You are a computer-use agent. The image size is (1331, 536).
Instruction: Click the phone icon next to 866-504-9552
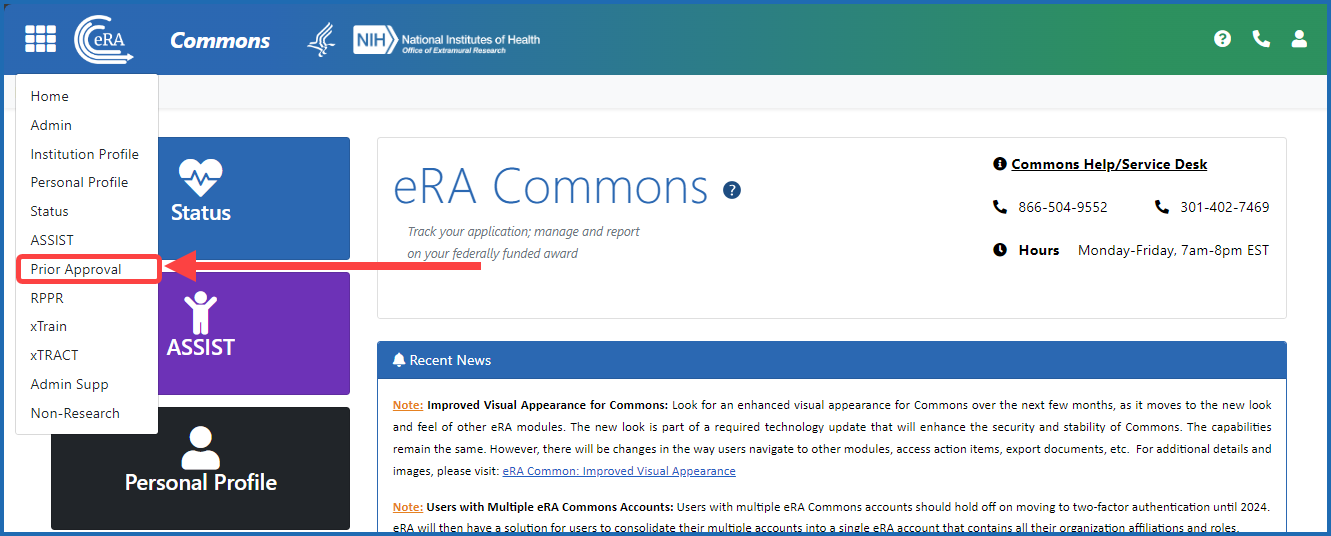pyautogui.click(x=999, y=207)
